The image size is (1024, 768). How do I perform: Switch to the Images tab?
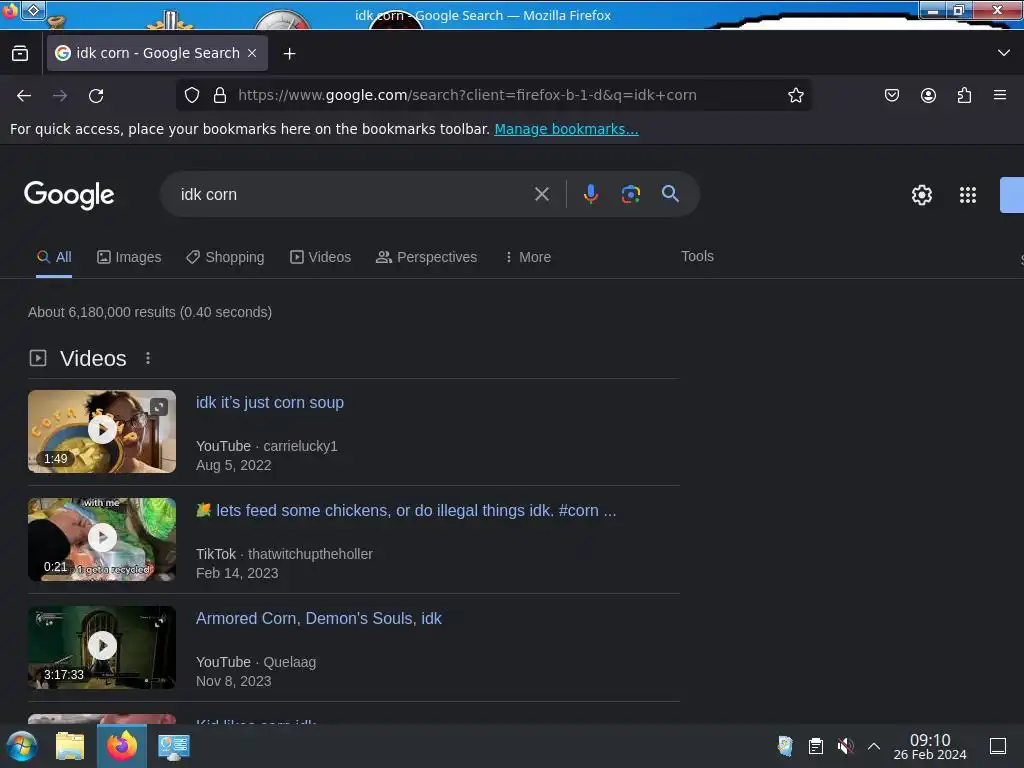click(x=129, y=257)
